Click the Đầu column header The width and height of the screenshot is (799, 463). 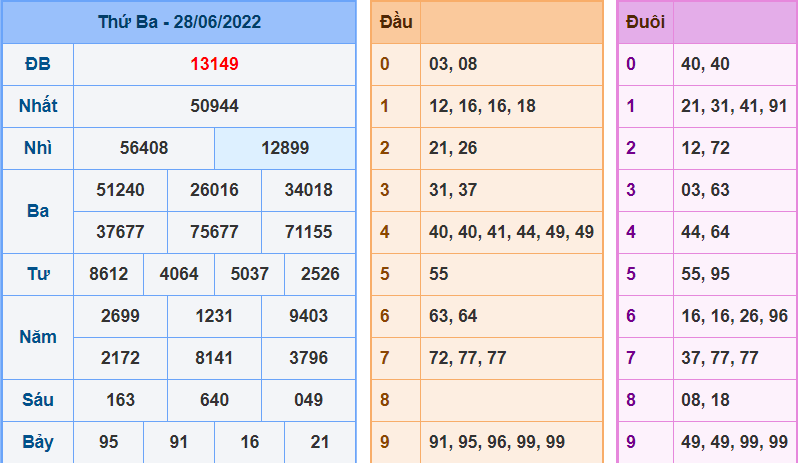396,22
